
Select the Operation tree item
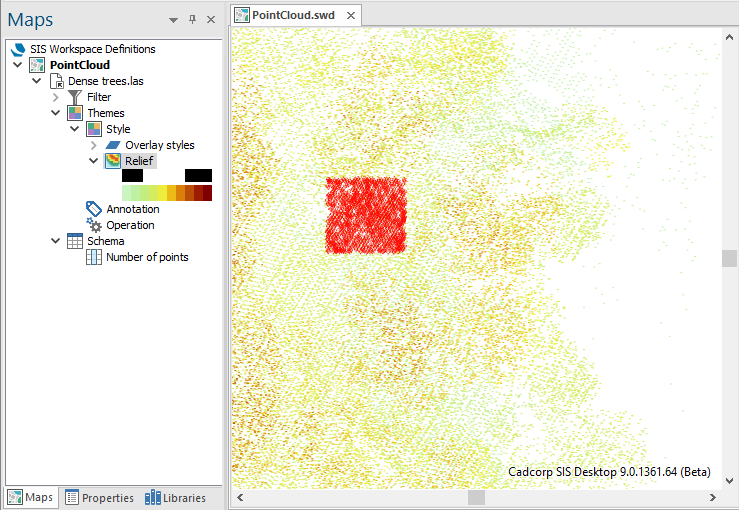click(131, 225)
